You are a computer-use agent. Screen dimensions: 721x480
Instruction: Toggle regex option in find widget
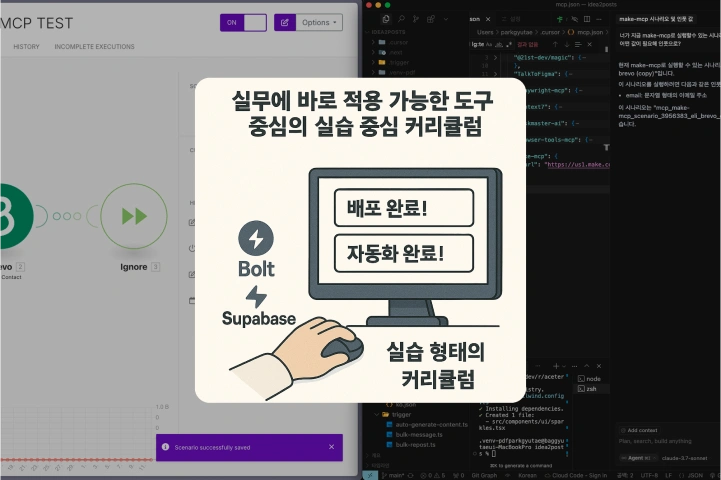click(509, 45)
